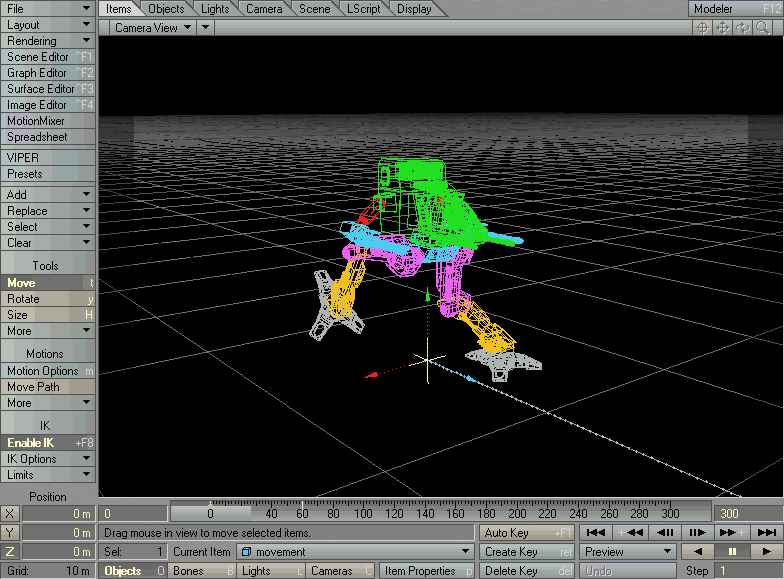The height and width of the screenshot is (579, 784).
Task: Switch to Bones edit mode
Action: tap(202, 570)
